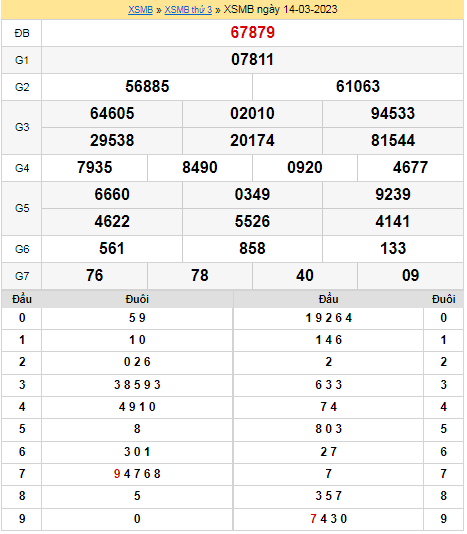The height and width of the screenshot is (534, 467).
Task: Select G2 number 61063
Action: point(358,87)
